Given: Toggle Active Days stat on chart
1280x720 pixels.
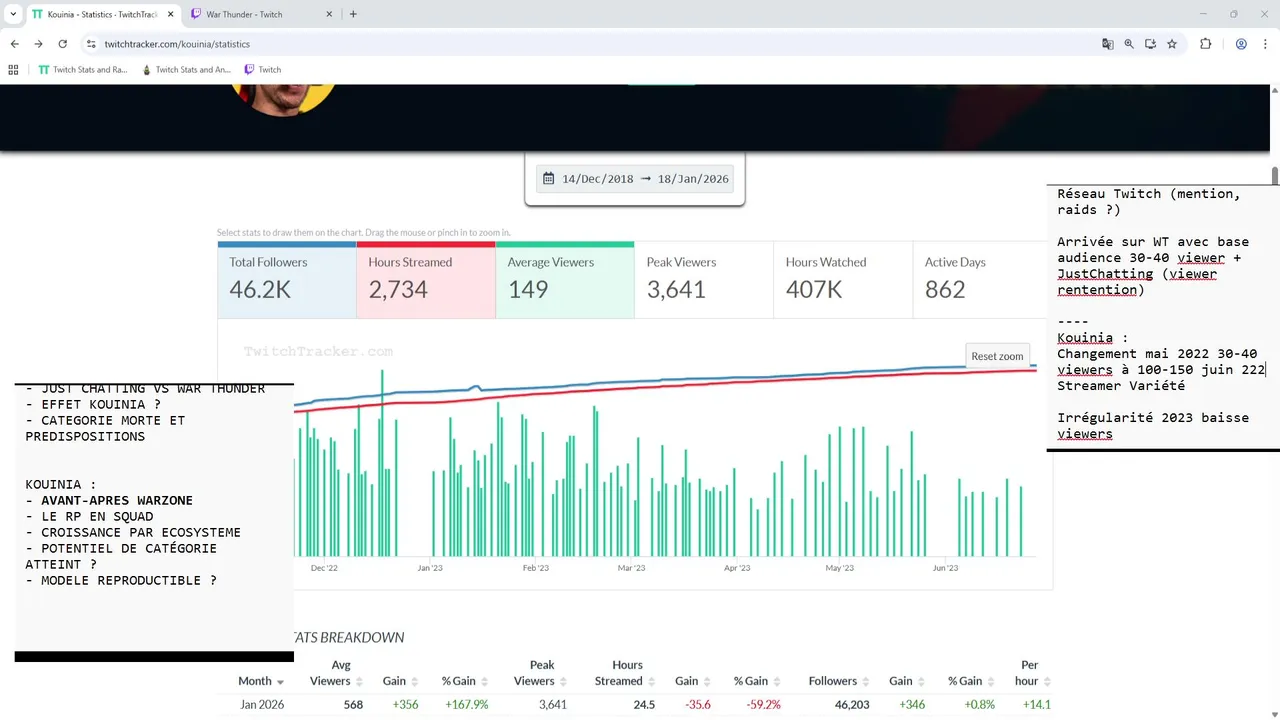Looking at the screenshot, I should (x=980, y=280).
